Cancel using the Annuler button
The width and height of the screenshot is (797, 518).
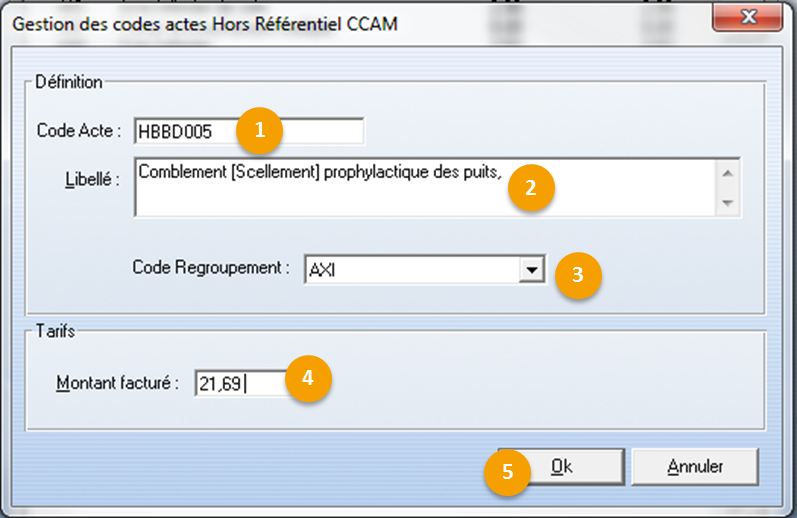pyautogui.click(x=695, y=467)
